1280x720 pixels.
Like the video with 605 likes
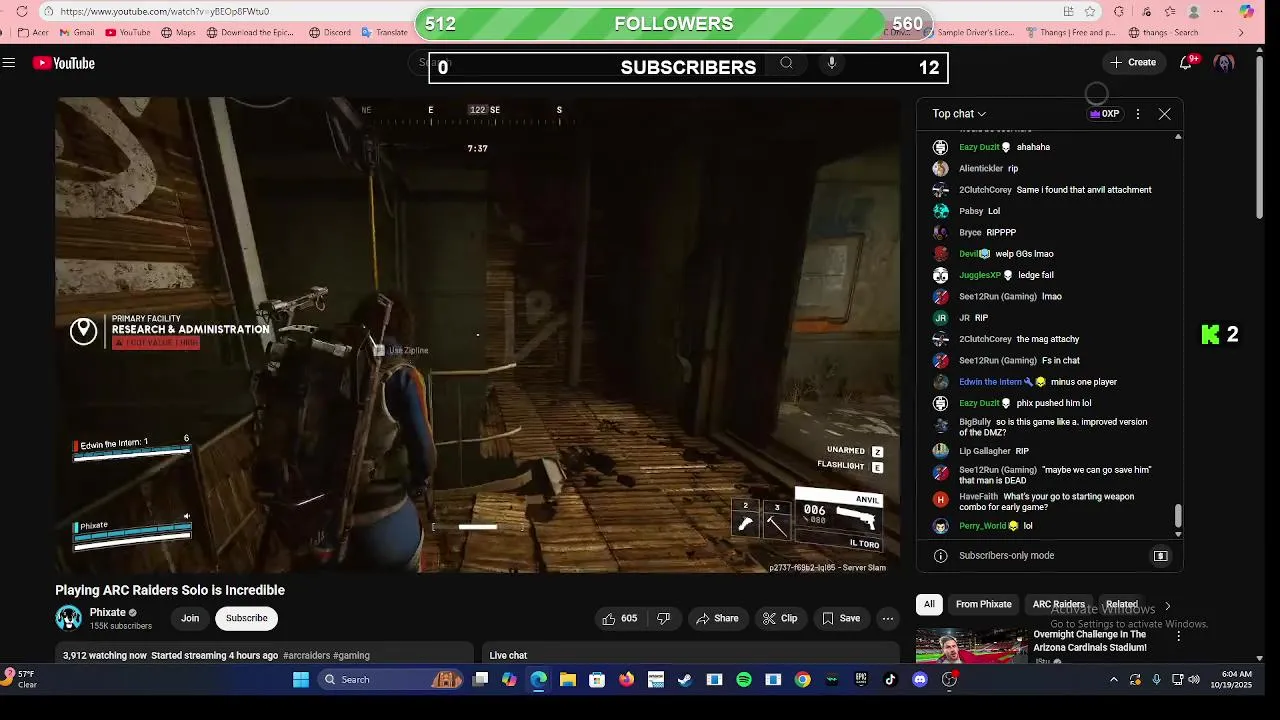coord(619,618)
